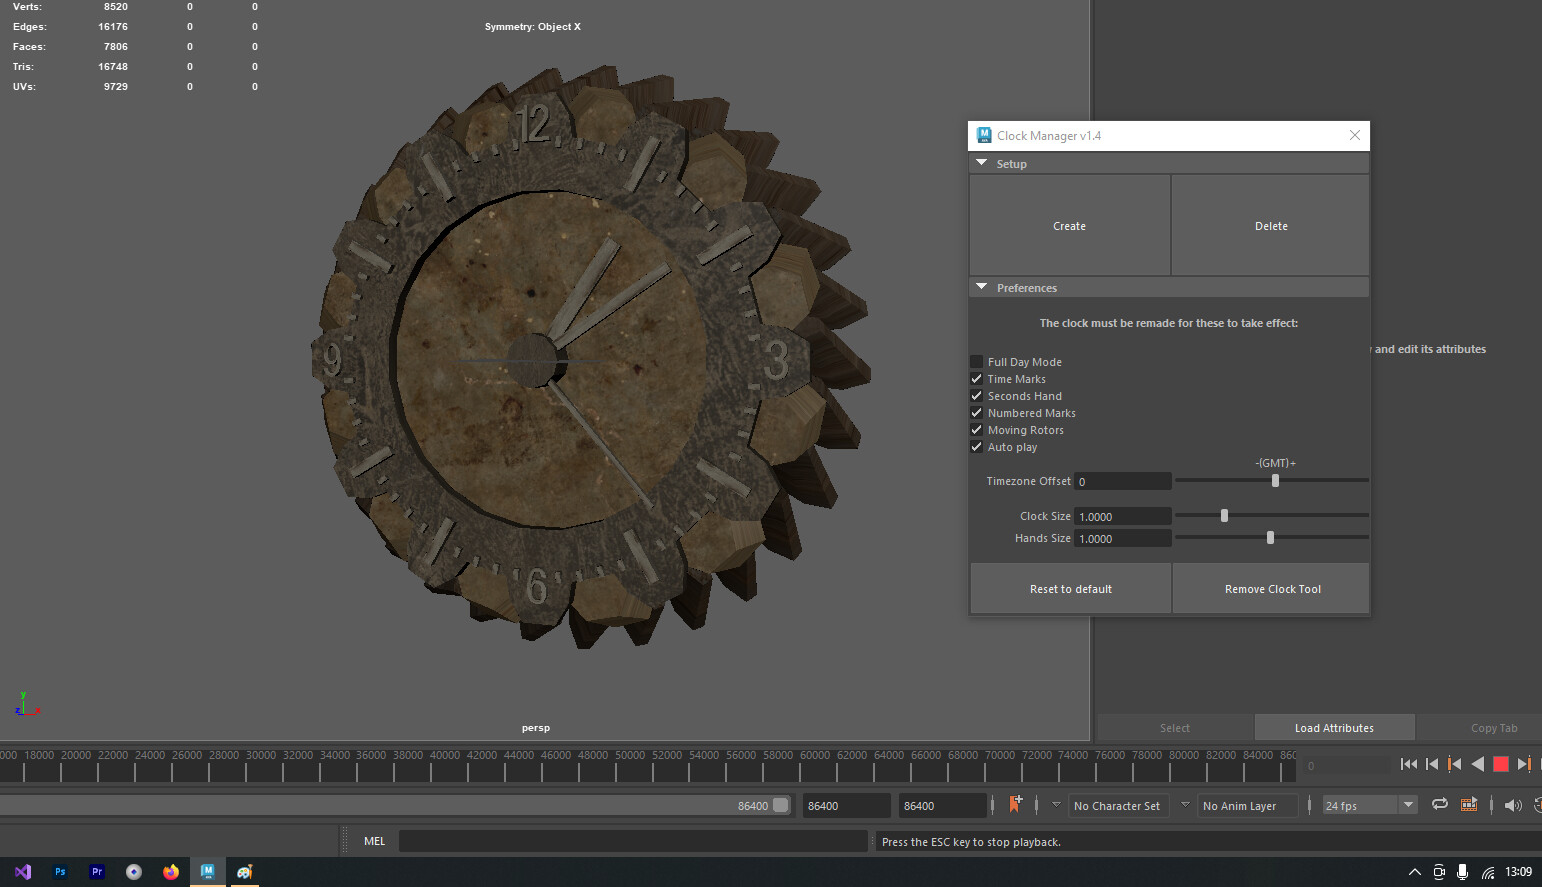Adjust the Hands Size slider handle
The height and width of the screenshot is (887, 1542).
[x=1270, y=537]
